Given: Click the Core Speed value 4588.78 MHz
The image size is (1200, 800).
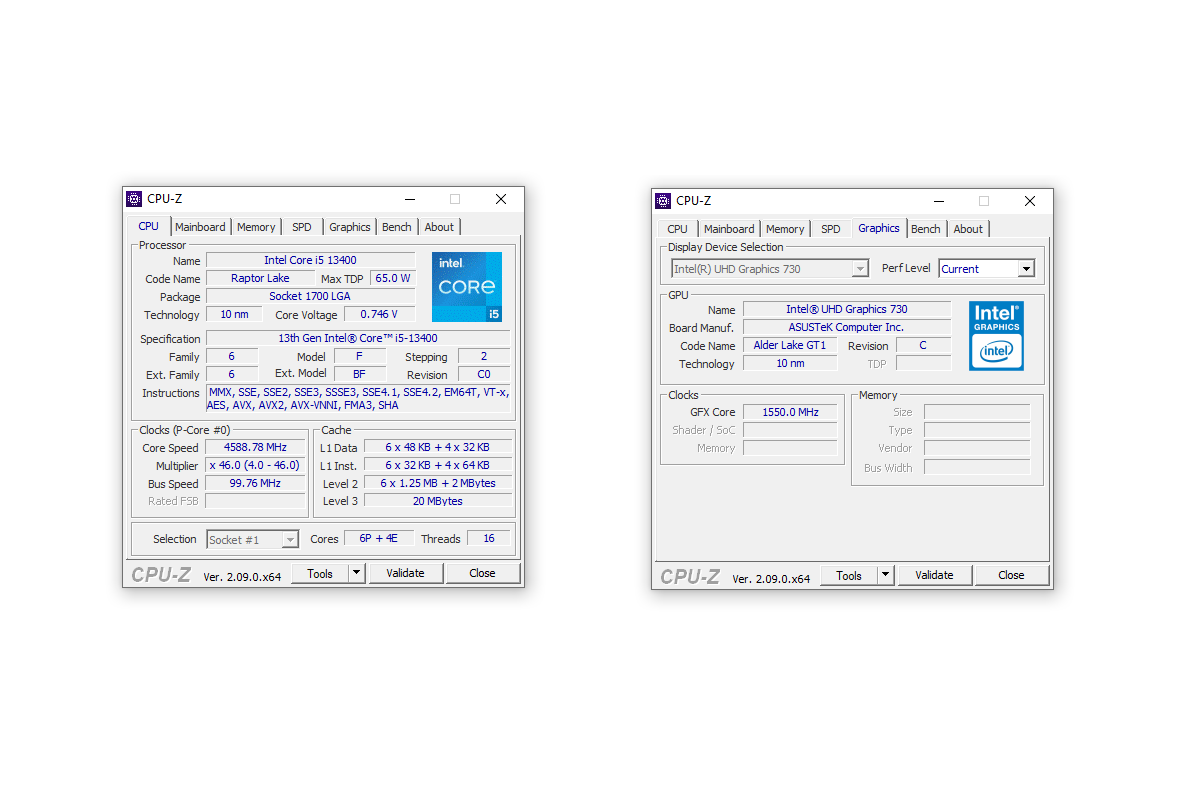Looking at the screenshot, I should pyautogui.click(x=255, y=447).
